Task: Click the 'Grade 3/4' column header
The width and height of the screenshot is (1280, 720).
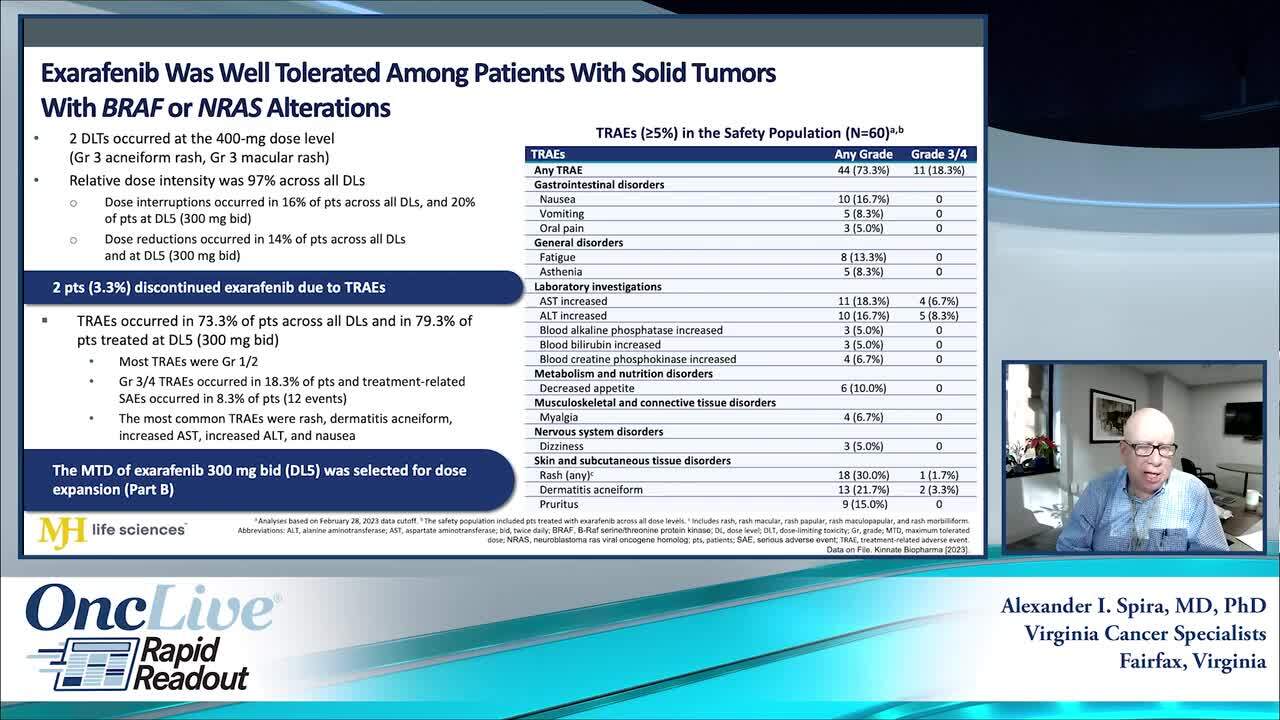Action: point(939,155)
